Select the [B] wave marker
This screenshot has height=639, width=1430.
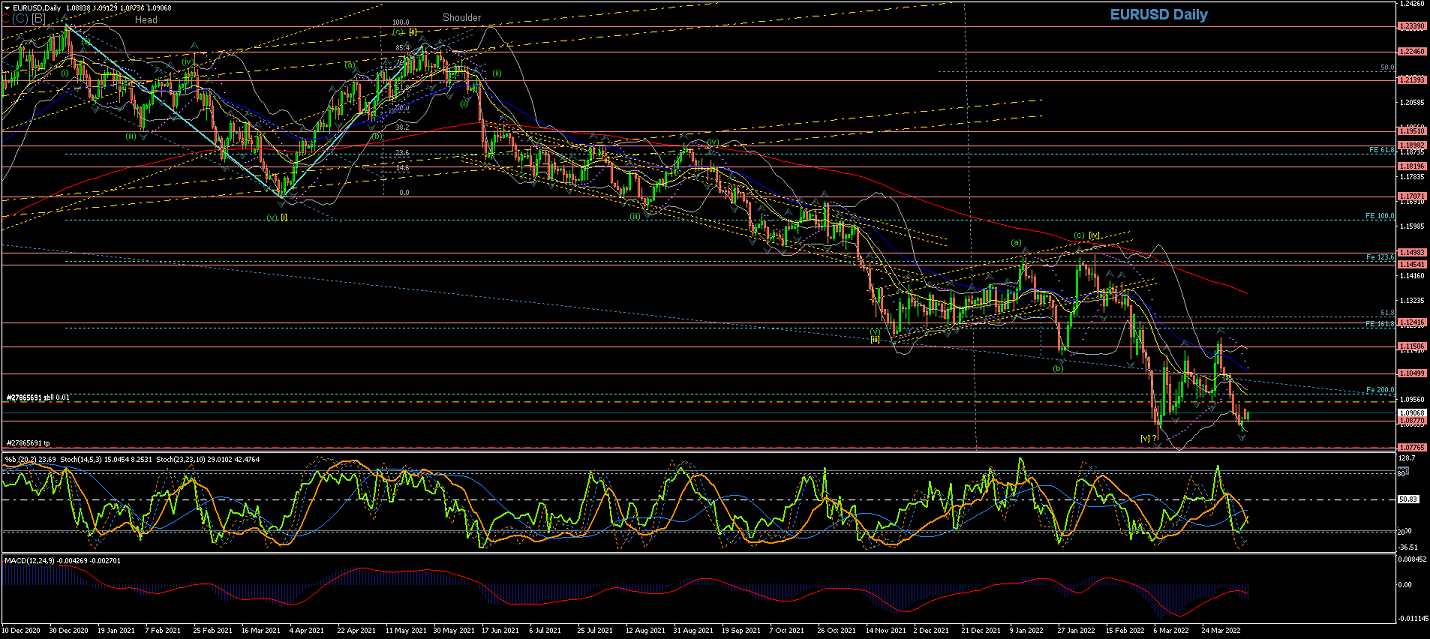(37, 18)
